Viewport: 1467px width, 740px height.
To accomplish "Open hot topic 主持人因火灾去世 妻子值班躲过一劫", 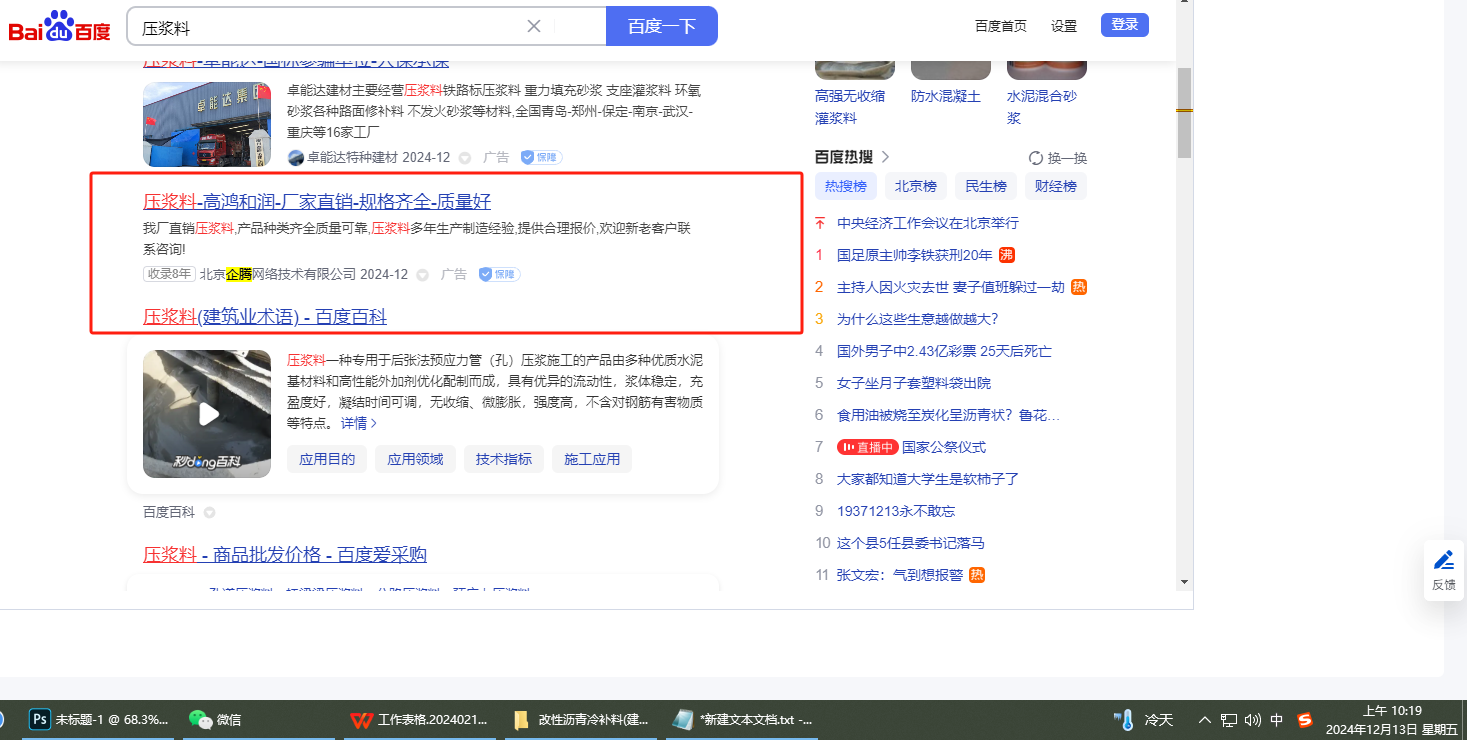I will (951, 287).
